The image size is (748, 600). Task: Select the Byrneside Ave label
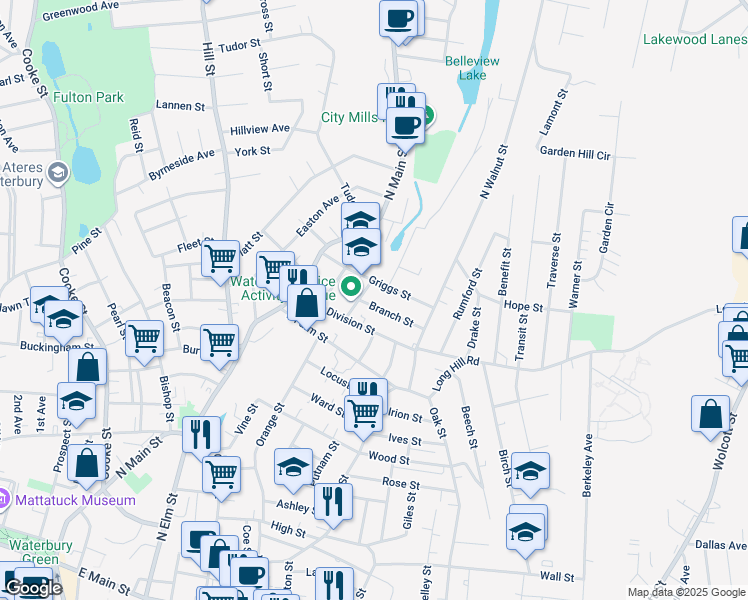(181, 165)
